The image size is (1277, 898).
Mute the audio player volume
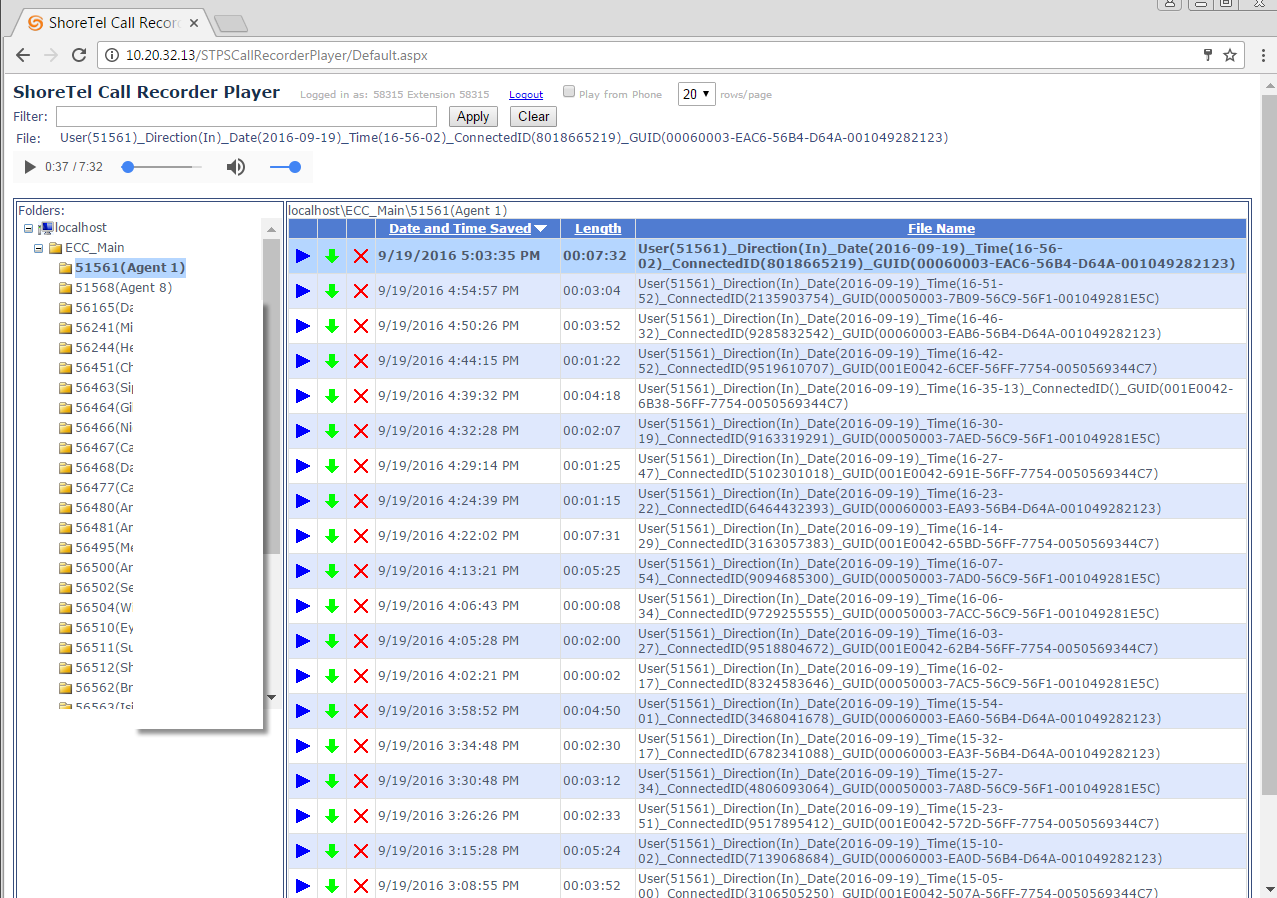236,167
